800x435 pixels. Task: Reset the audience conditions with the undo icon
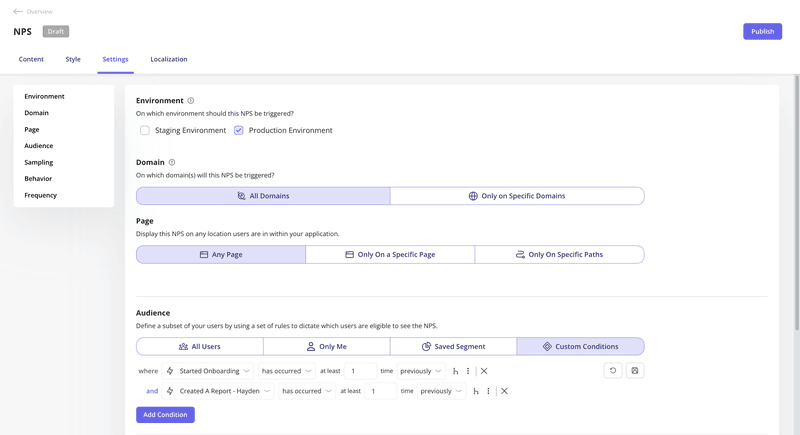coord(613,371)
